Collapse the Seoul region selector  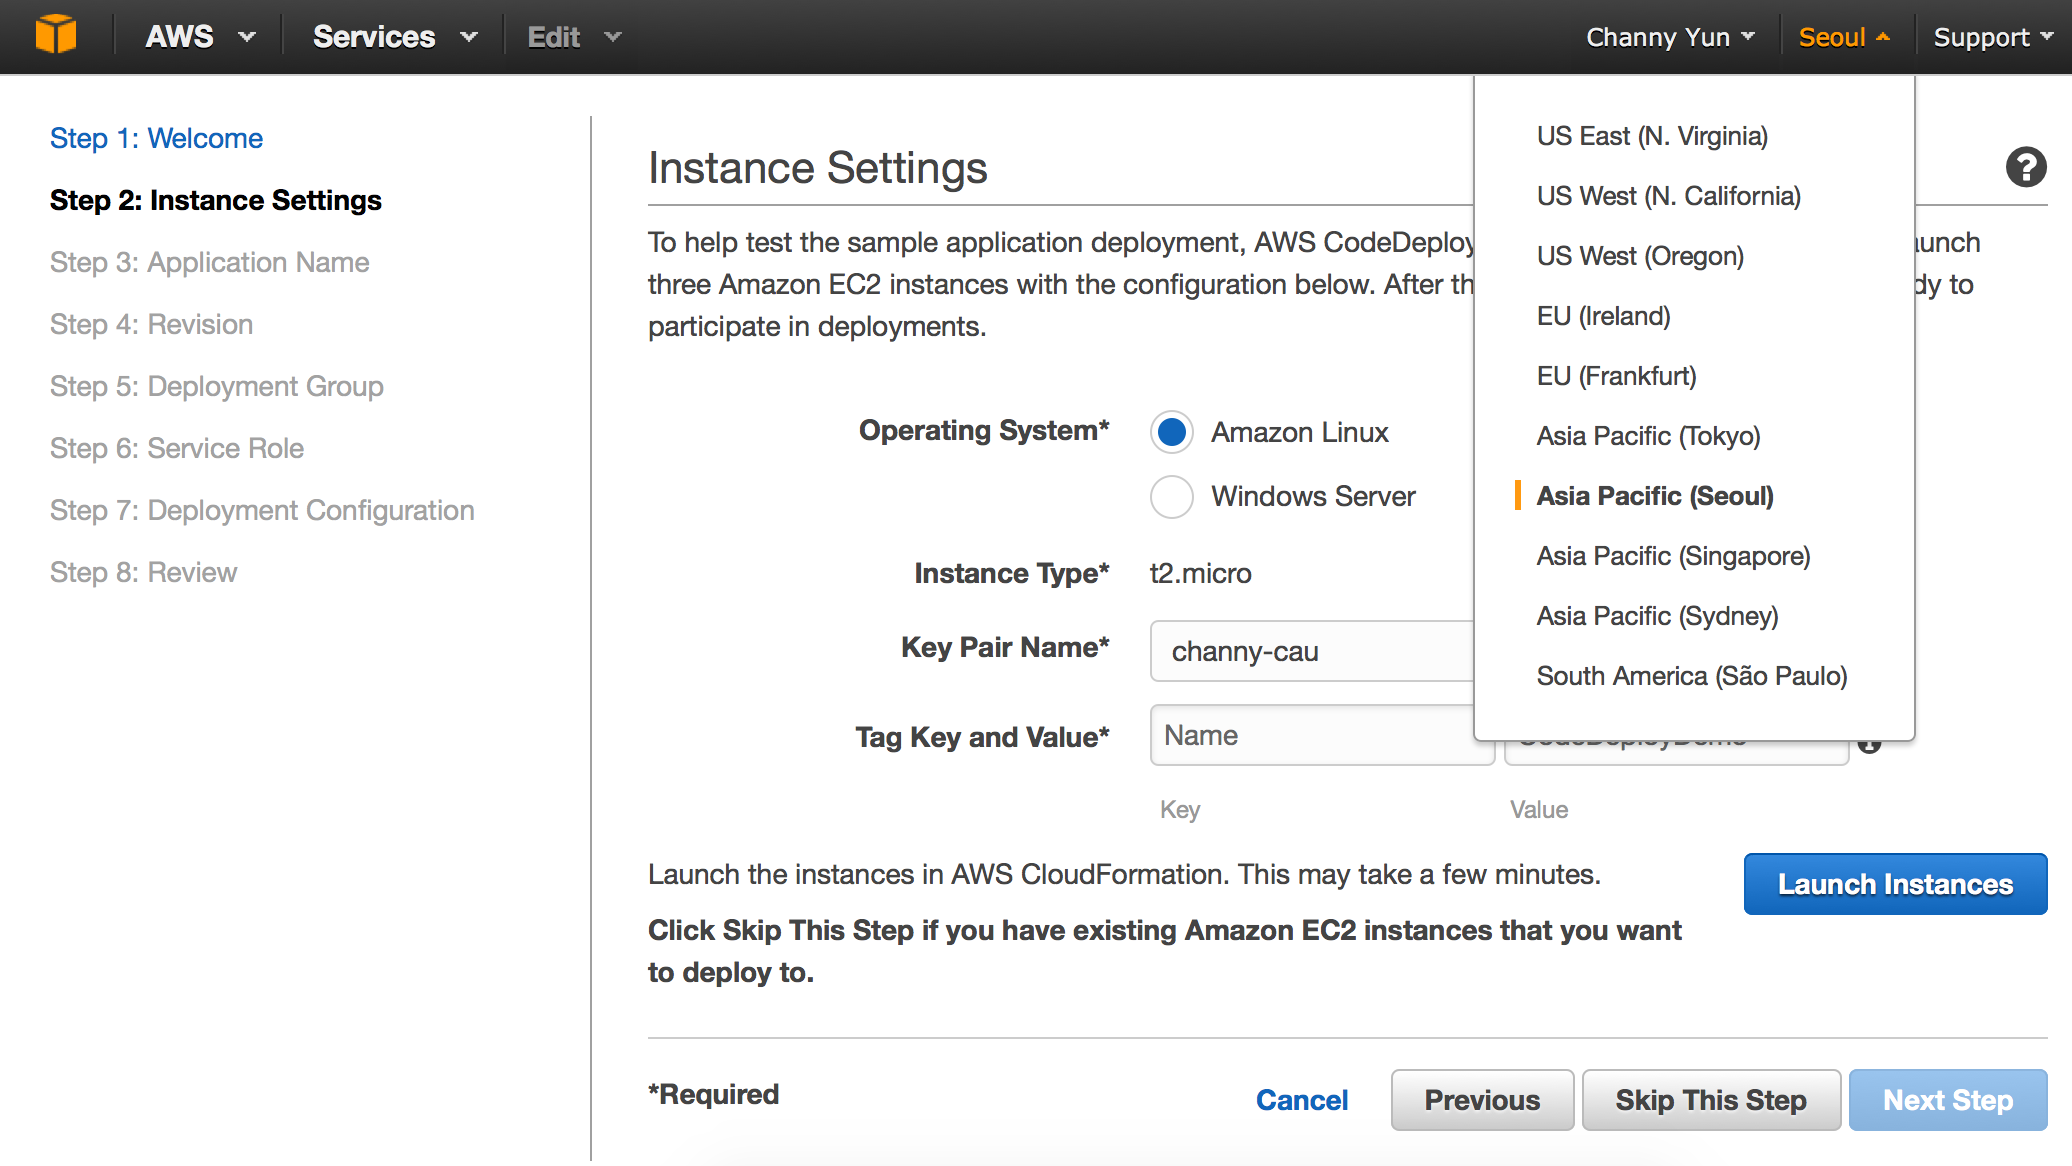tap(1843, 37)
